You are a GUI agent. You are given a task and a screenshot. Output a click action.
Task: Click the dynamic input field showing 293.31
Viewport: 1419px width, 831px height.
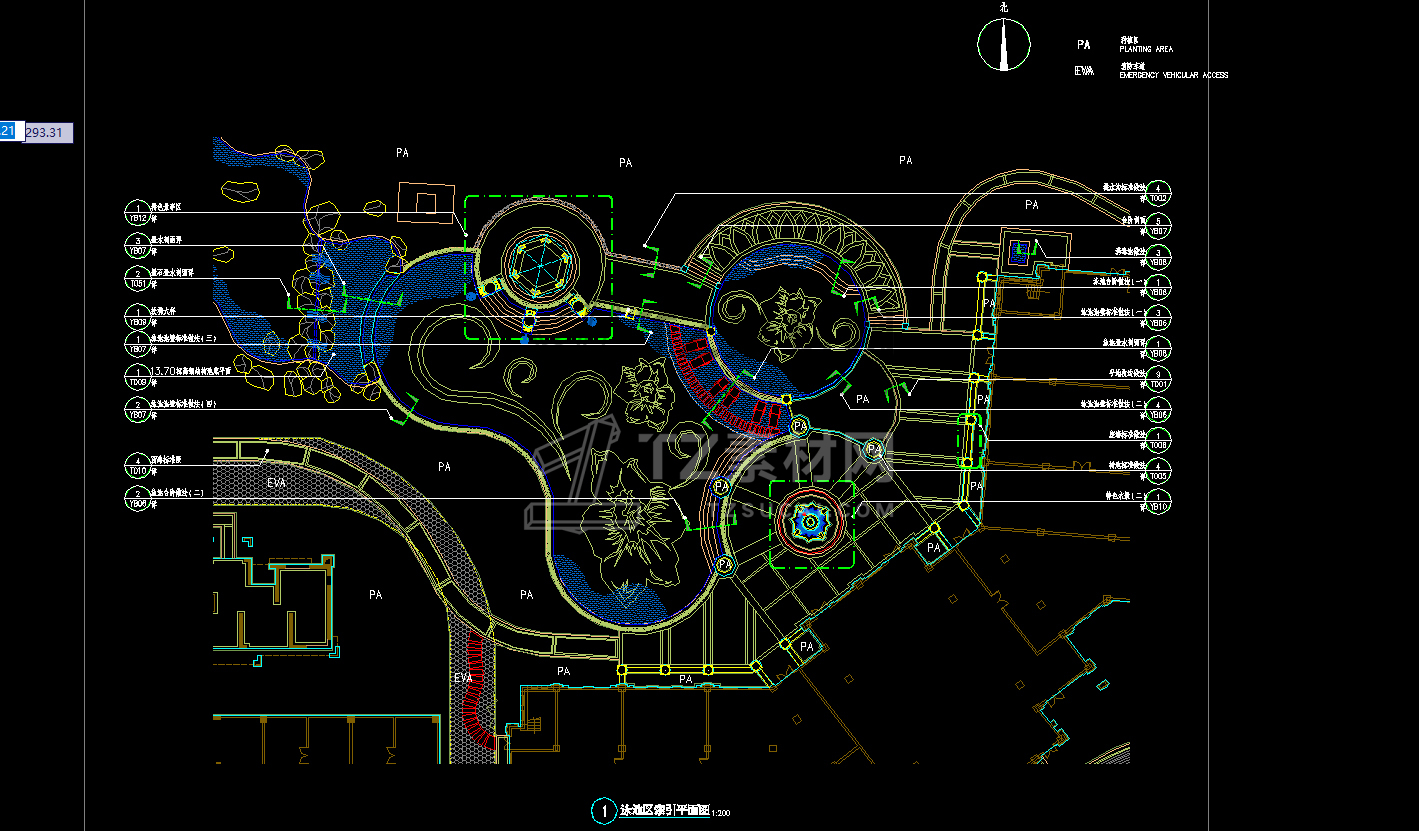click(47, 132)
